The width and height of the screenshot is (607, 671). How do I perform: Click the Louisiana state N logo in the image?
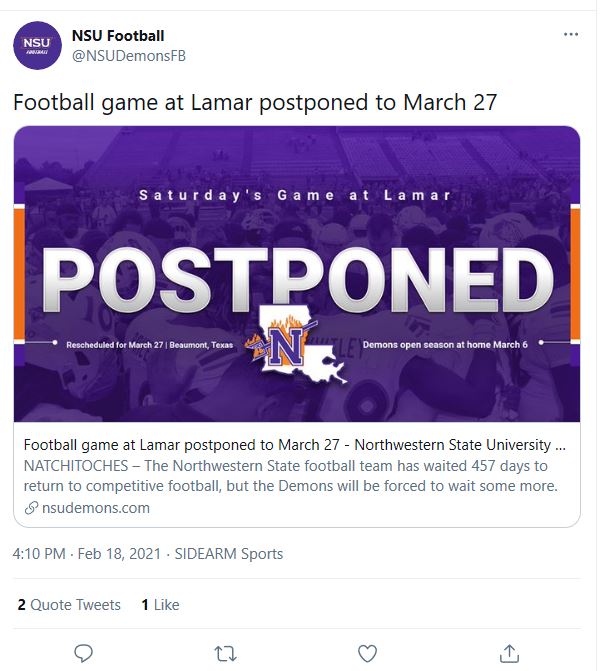pyautogui.click(x=301, y=347)
